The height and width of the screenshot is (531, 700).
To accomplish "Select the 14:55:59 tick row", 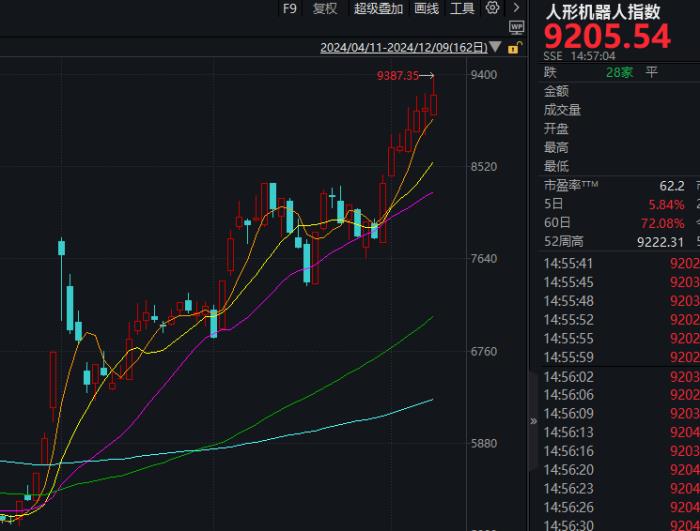I will (620, 357).
